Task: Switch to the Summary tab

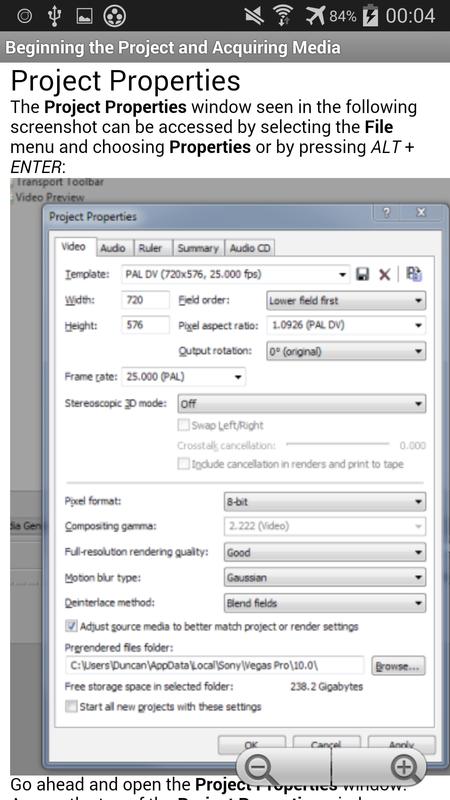Action: click(198, 248)
